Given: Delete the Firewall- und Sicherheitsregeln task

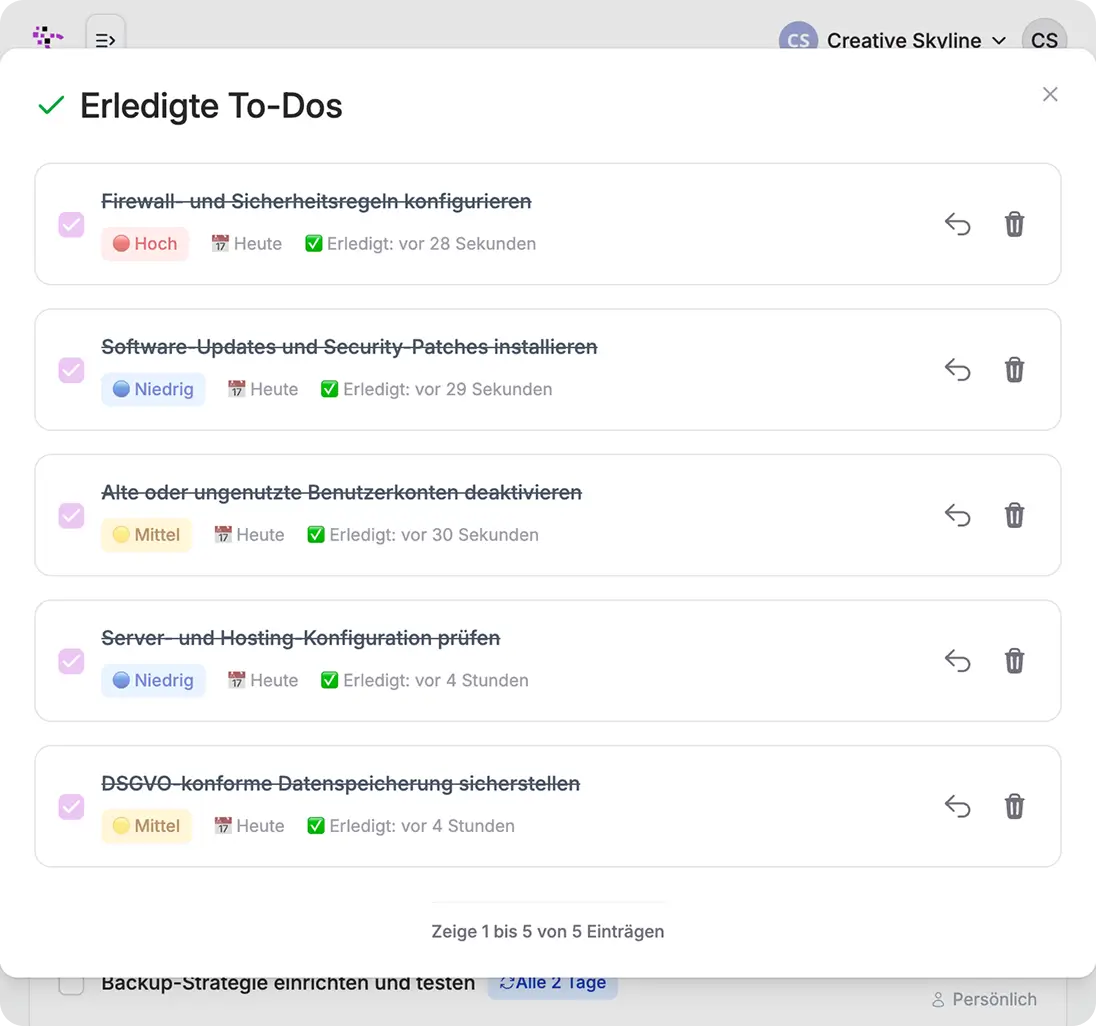Looking at the screenshot, I should point(1014,225).
